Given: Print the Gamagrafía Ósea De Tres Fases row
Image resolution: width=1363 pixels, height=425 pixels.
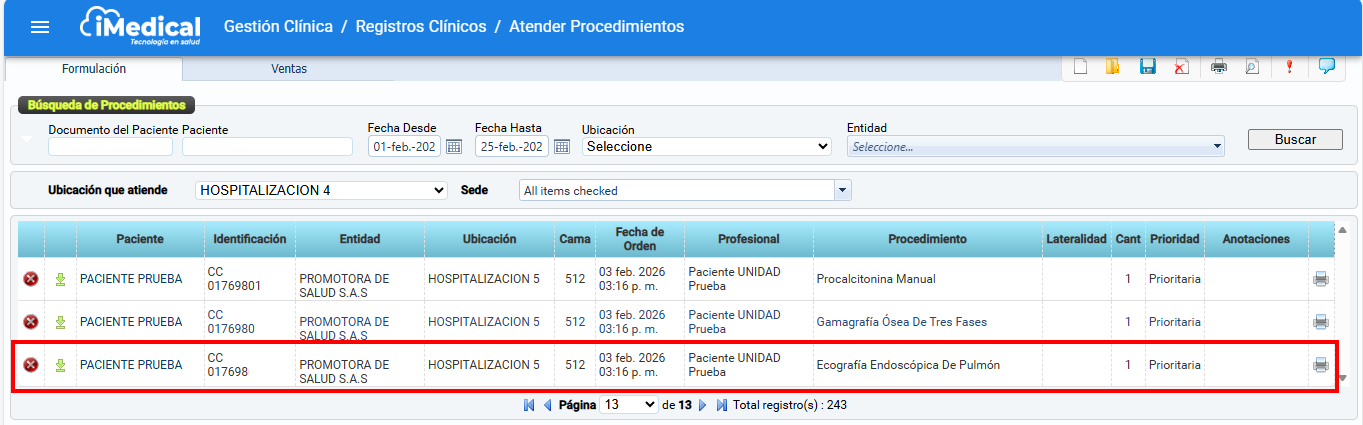Looking at the screenshot, I should 1321,322.
